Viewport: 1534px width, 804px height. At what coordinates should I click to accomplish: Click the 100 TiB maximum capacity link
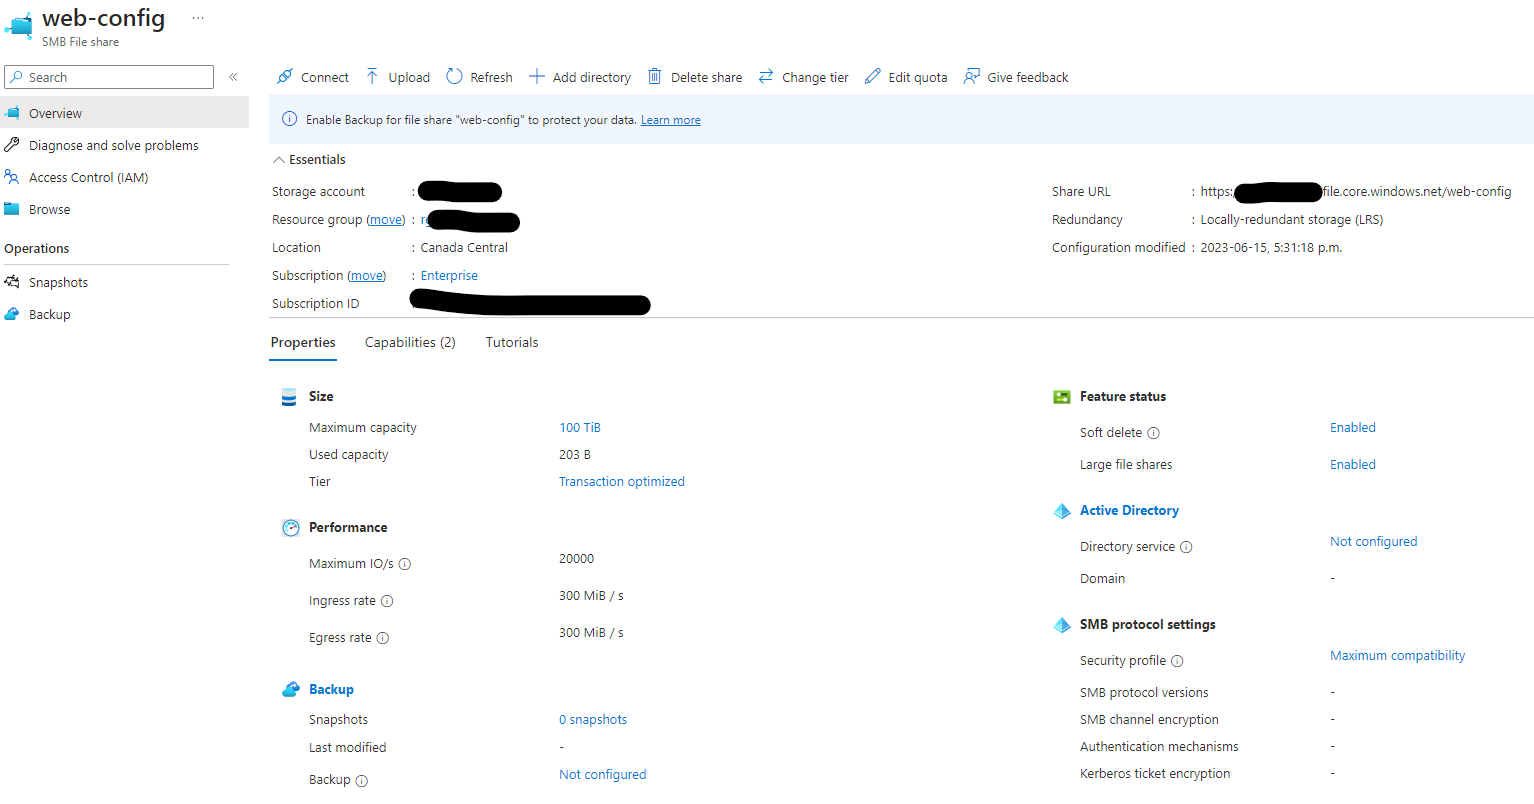[x=580, y=428]
